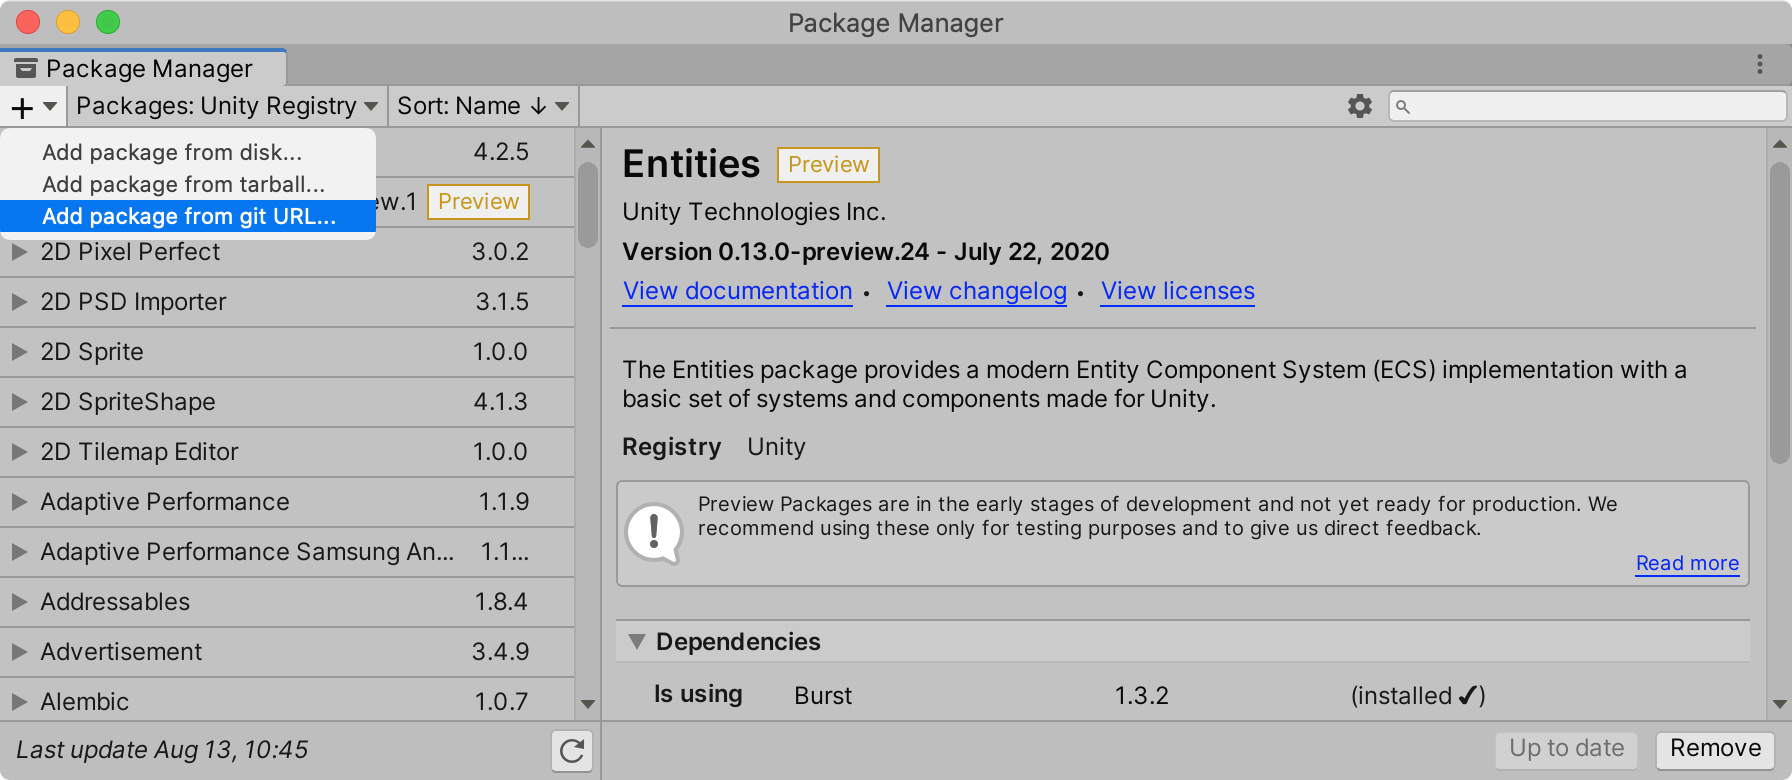This screenshot has height=780, width=1792.
Task: Select the 2D SpriteShape row
Action: coord(287,402)
